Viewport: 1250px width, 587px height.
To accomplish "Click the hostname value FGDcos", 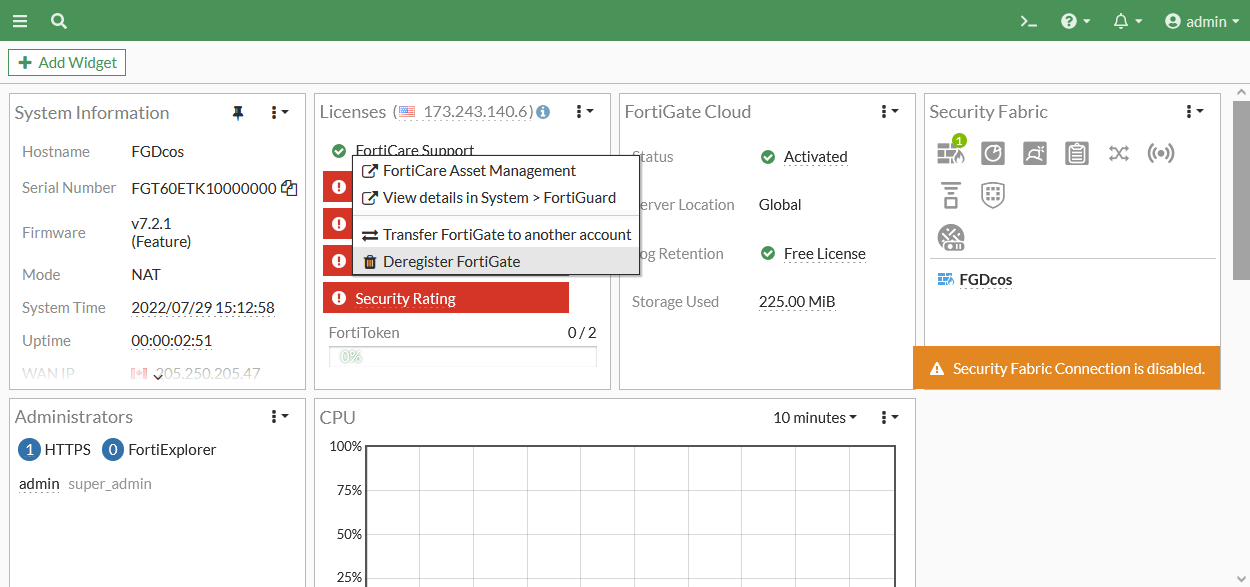I will (158, 152).
